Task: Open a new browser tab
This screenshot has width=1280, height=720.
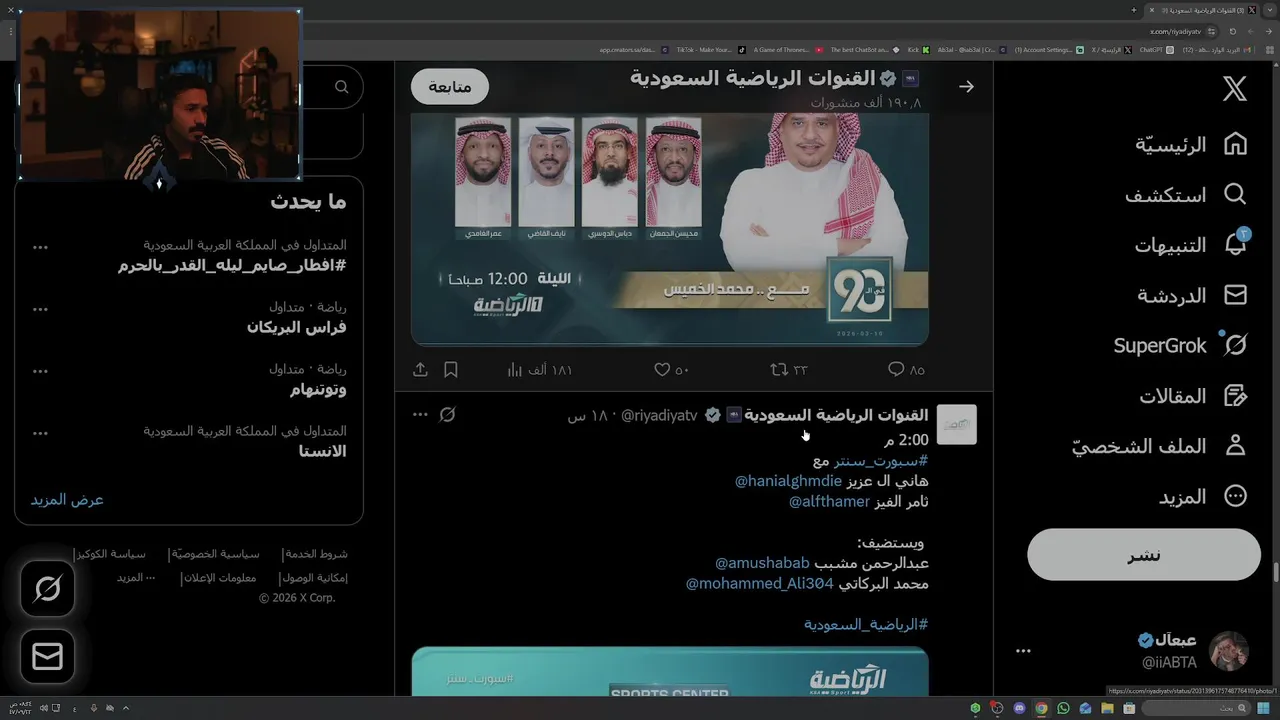Action: pyautogui.click(x=1134, y=10)
